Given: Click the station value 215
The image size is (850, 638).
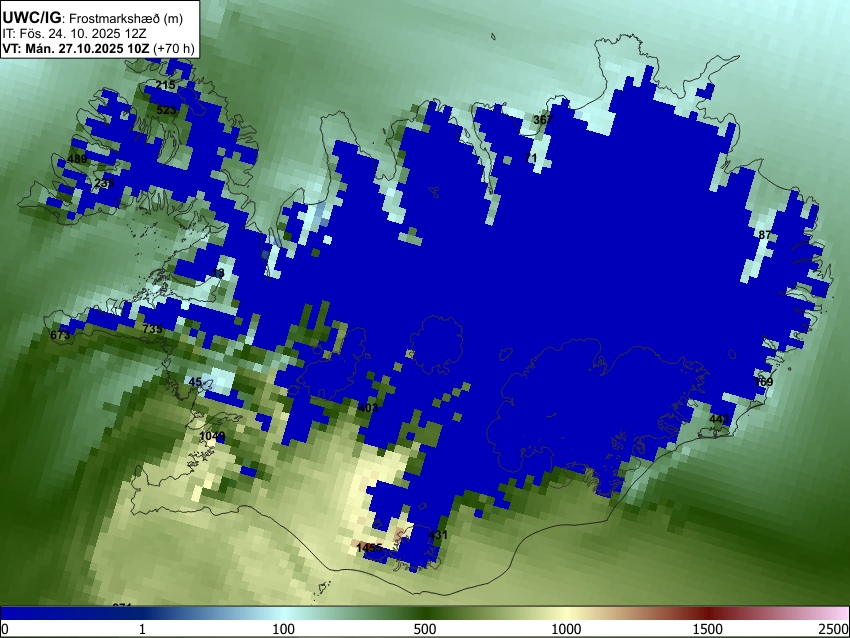Looking at the screenshot, I should [x=165, y=85].
